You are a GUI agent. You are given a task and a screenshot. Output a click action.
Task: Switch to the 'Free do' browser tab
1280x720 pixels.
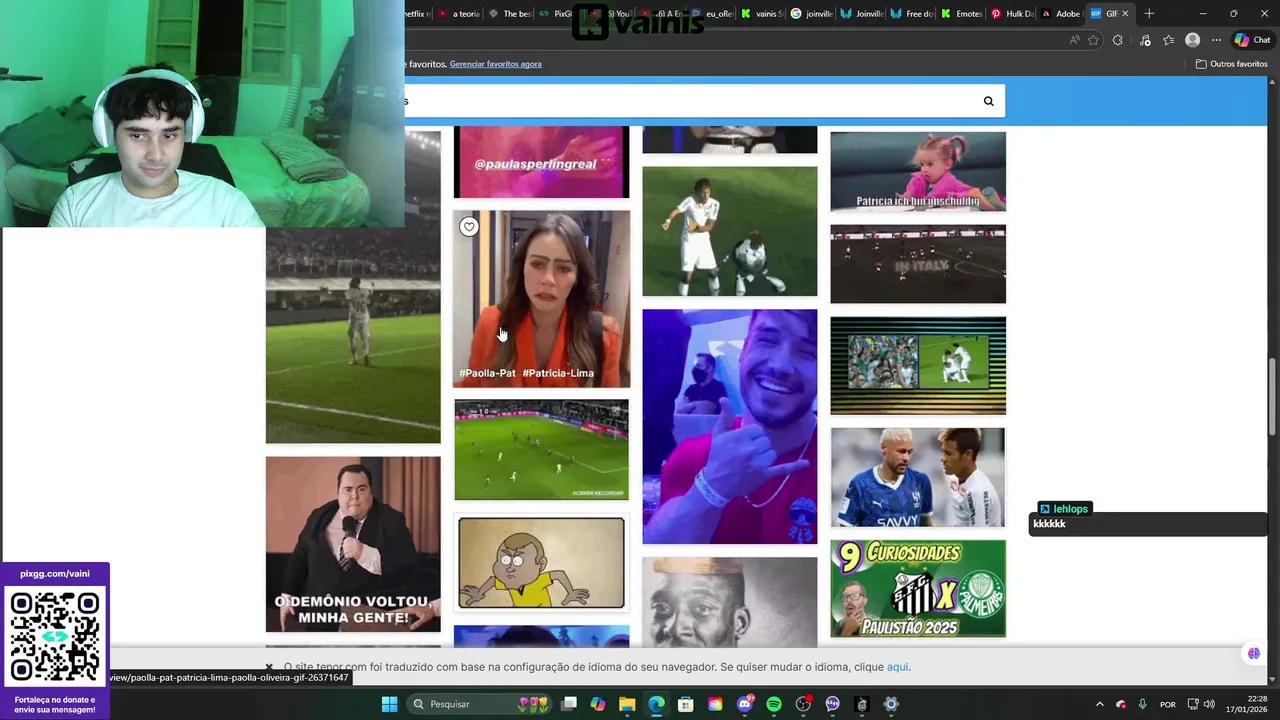911,14
